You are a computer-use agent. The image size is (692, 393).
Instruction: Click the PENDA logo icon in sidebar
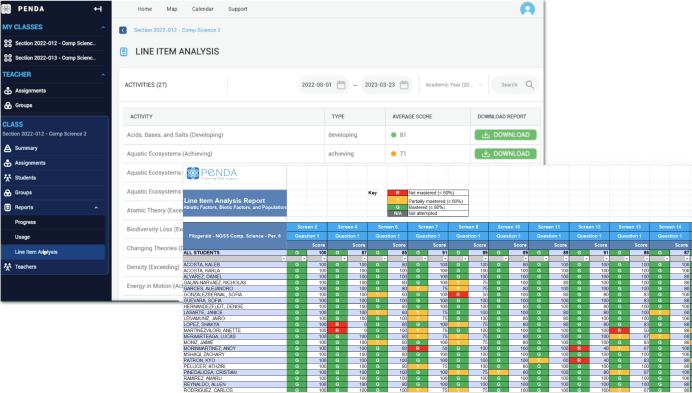tap(6, 9)
